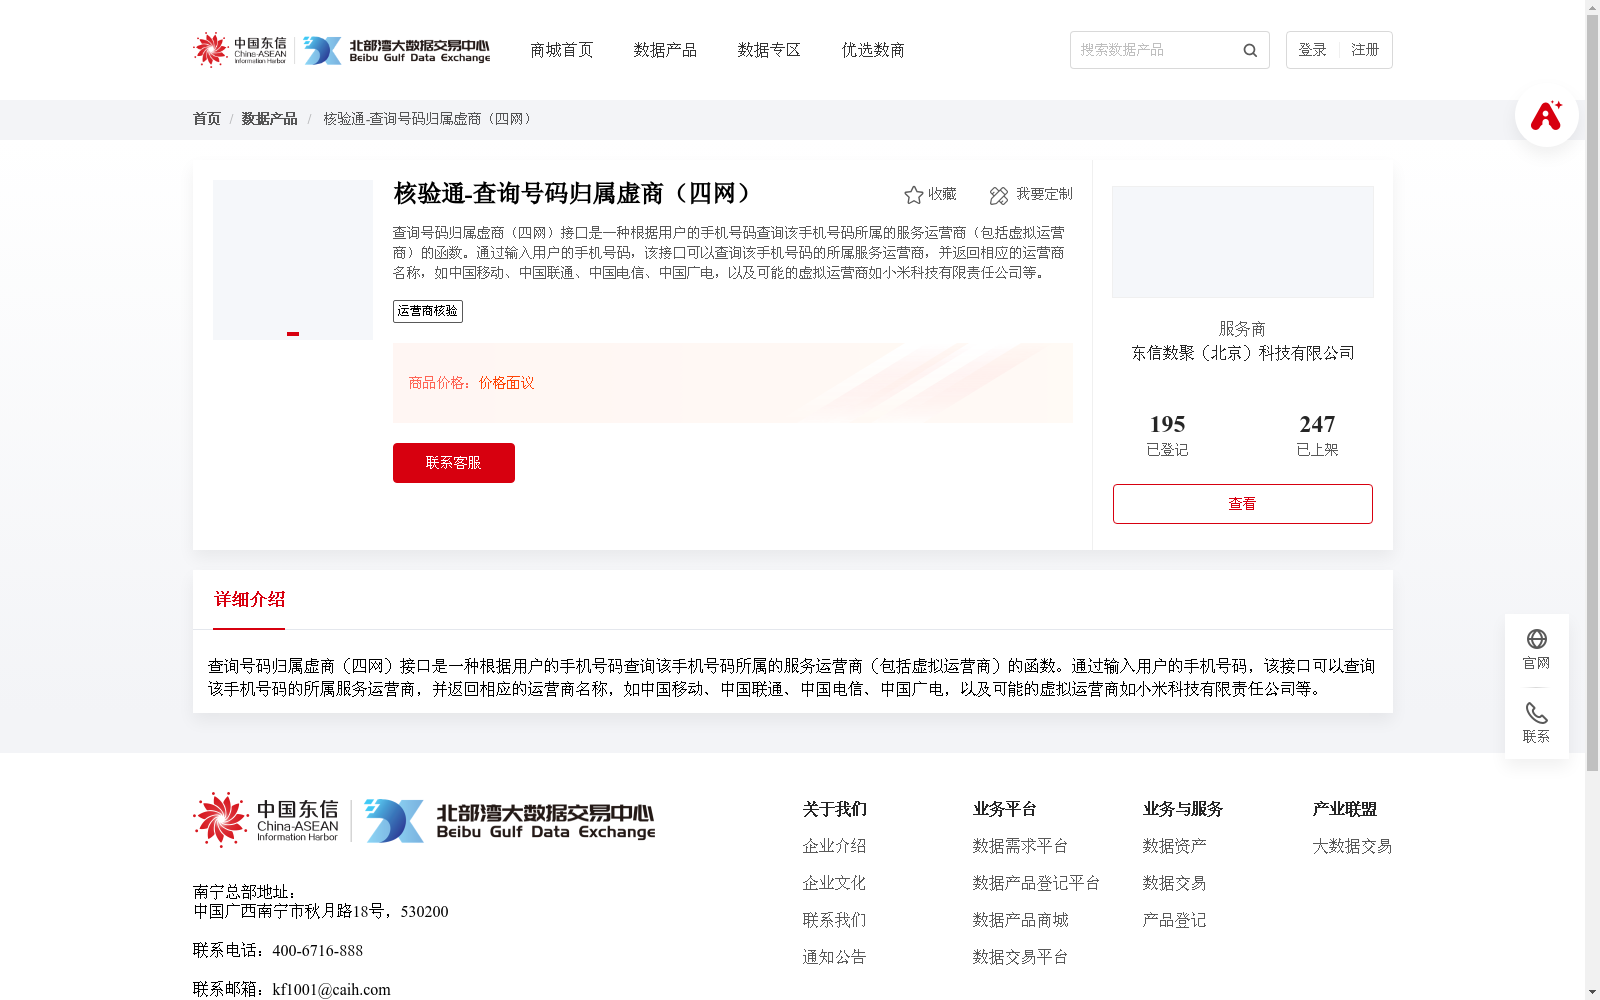Click the 查看 button for the provider
Screen dimensions: 1600x1000
(x=1242, y=503)
